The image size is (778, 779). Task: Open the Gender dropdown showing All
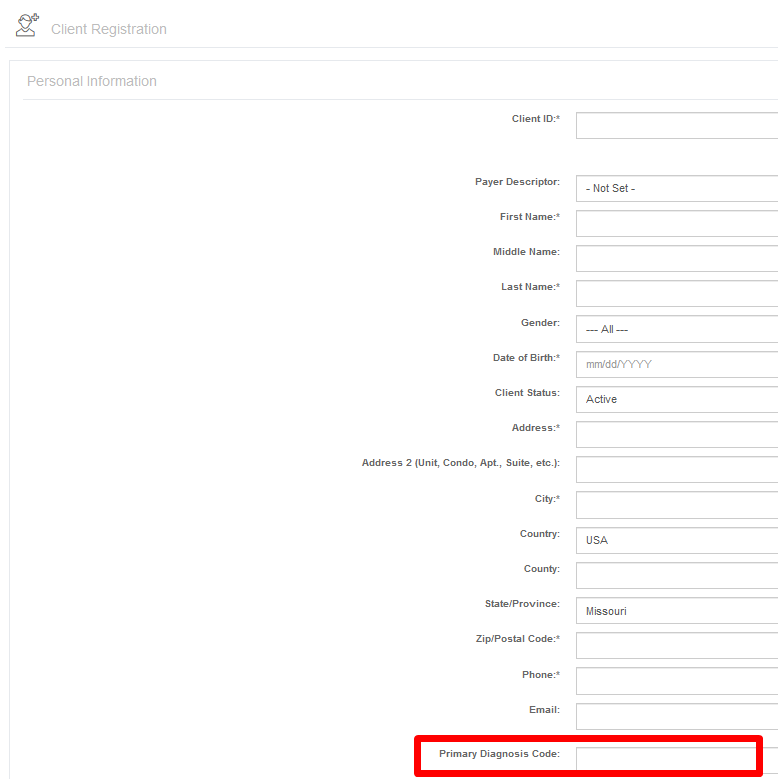(677, 329)
